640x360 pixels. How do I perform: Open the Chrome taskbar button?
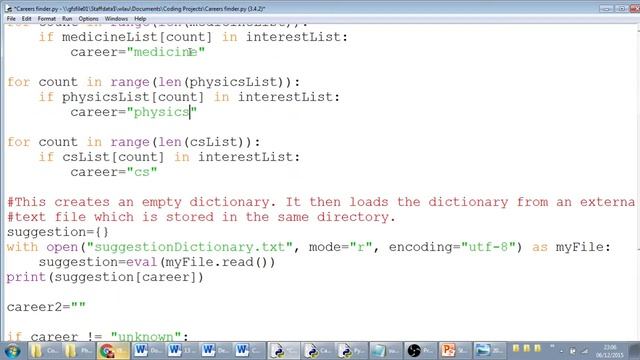113,351
